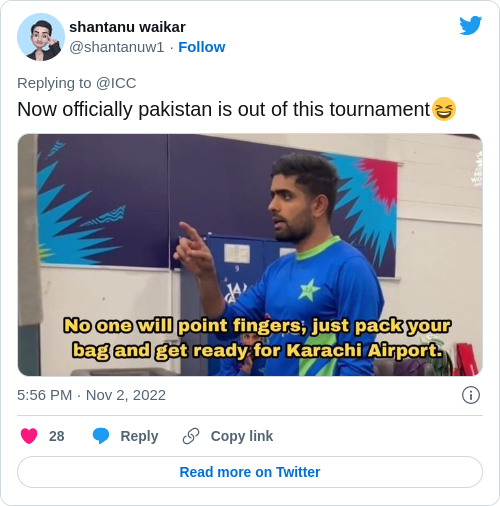This screenshot has height=506, width=500.
Task: Open Read more on Twitter button
Action: point(250,472)
